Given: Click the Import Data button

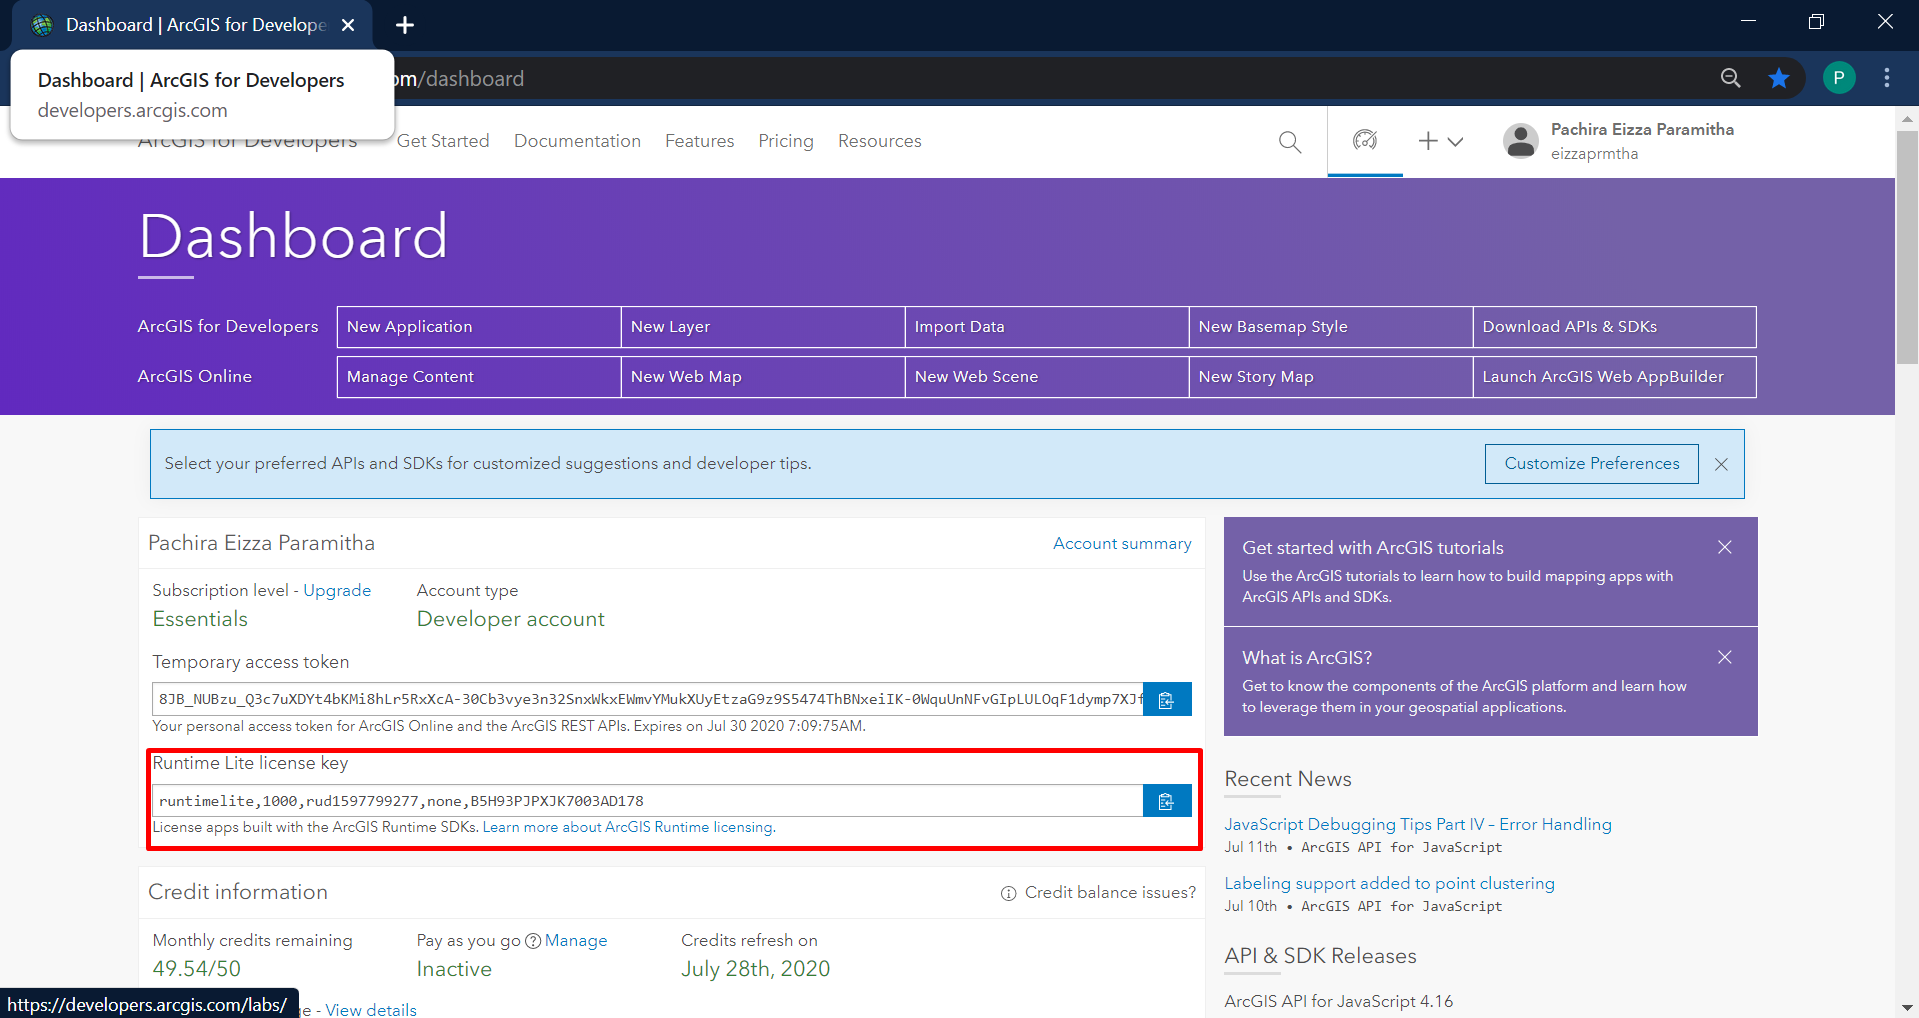Looking at the screenshot, I should (x=1047, y=327).
